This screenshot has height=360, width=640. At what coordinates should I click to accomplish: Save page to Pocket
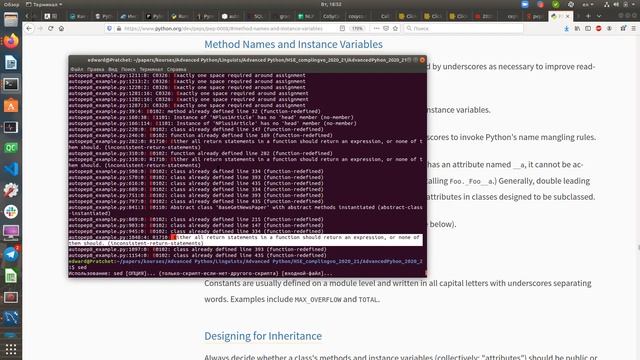pos(386,29)
